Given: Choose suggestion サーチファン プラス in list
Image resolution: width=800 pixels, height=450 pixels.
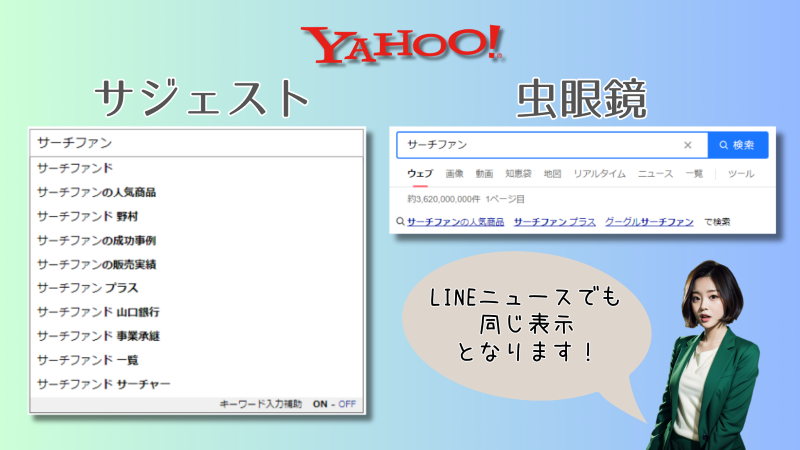Looking at the screenshot, I should (196, 288).
